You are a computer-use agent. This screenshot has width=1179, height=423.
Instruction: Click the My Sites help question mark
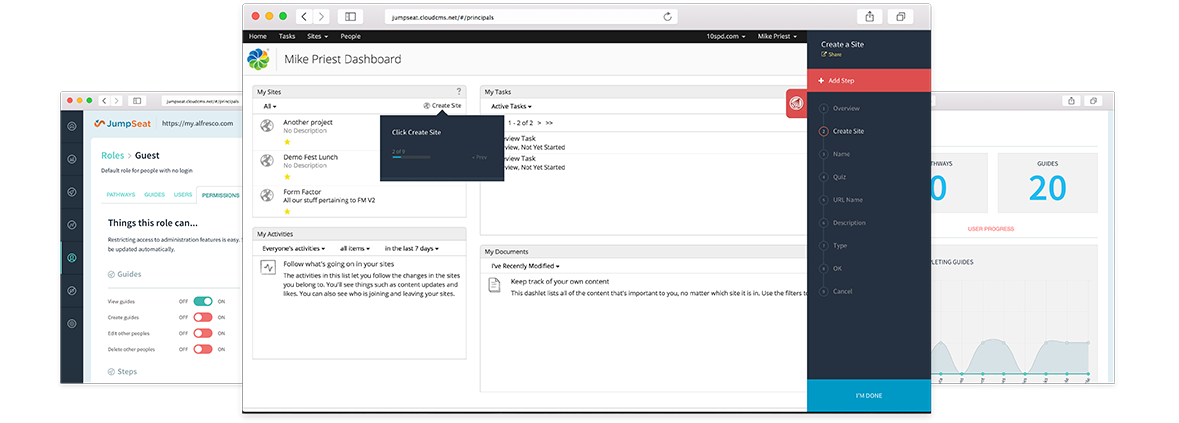(458, 92)
